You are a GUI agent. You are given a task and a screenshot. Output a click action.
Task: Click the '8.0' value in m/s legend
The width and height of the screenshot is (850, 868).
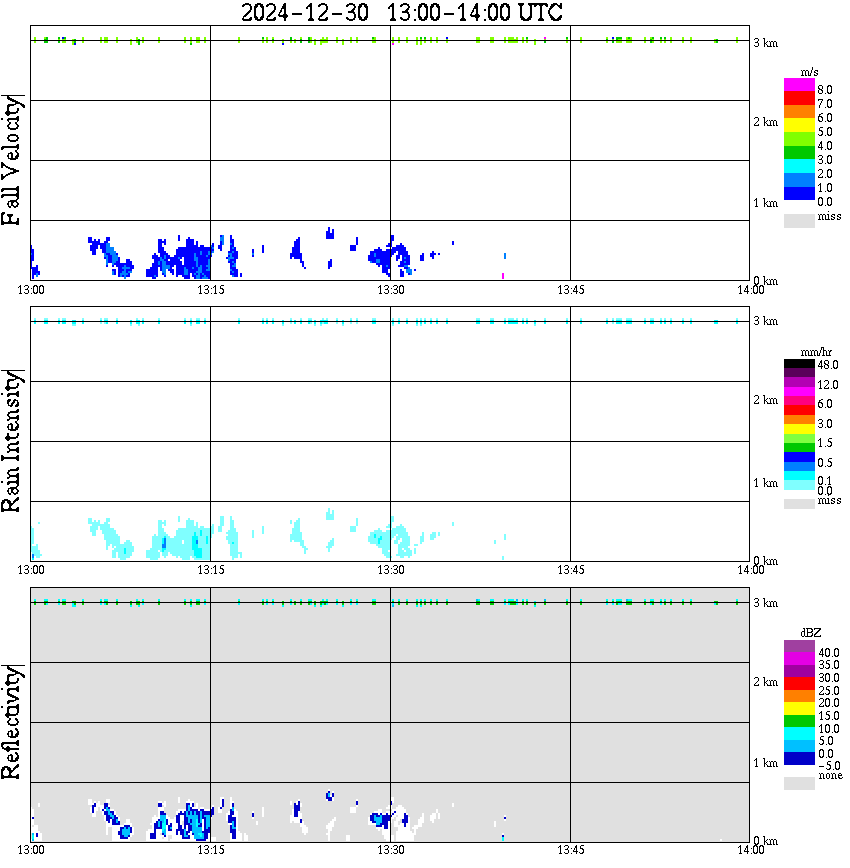tap(825, 90)
